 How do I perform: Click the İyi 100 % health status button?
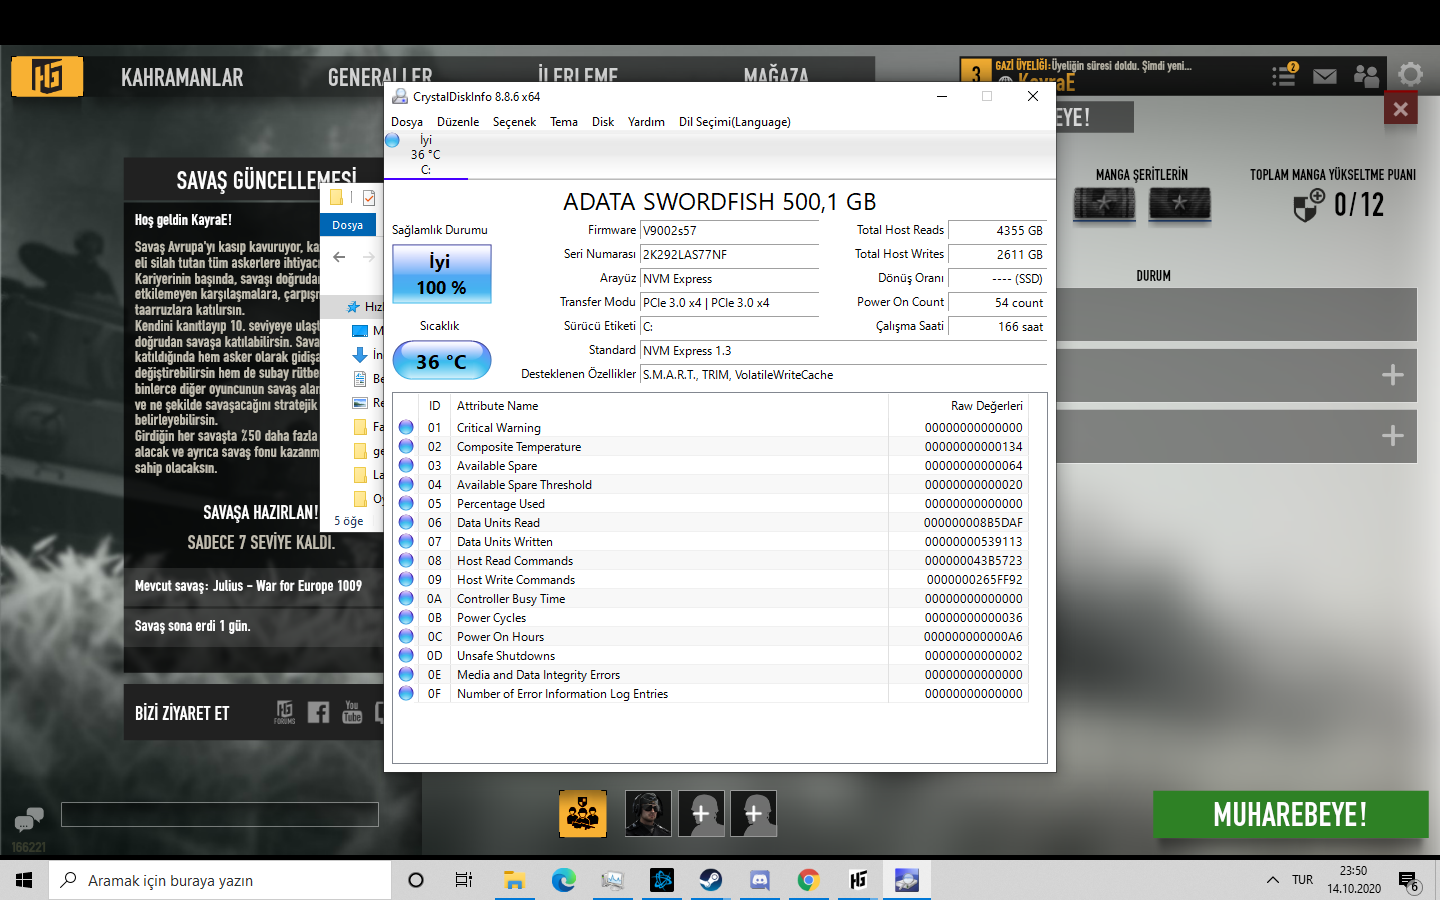[x=441, y=274]
